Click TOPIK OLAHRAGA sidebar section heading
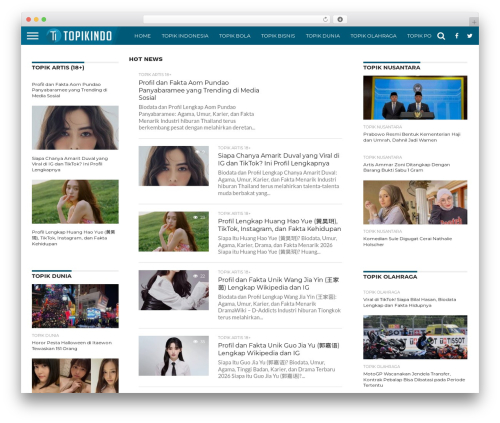The height and width of the screenshot is (423, 500). [390, 277]
